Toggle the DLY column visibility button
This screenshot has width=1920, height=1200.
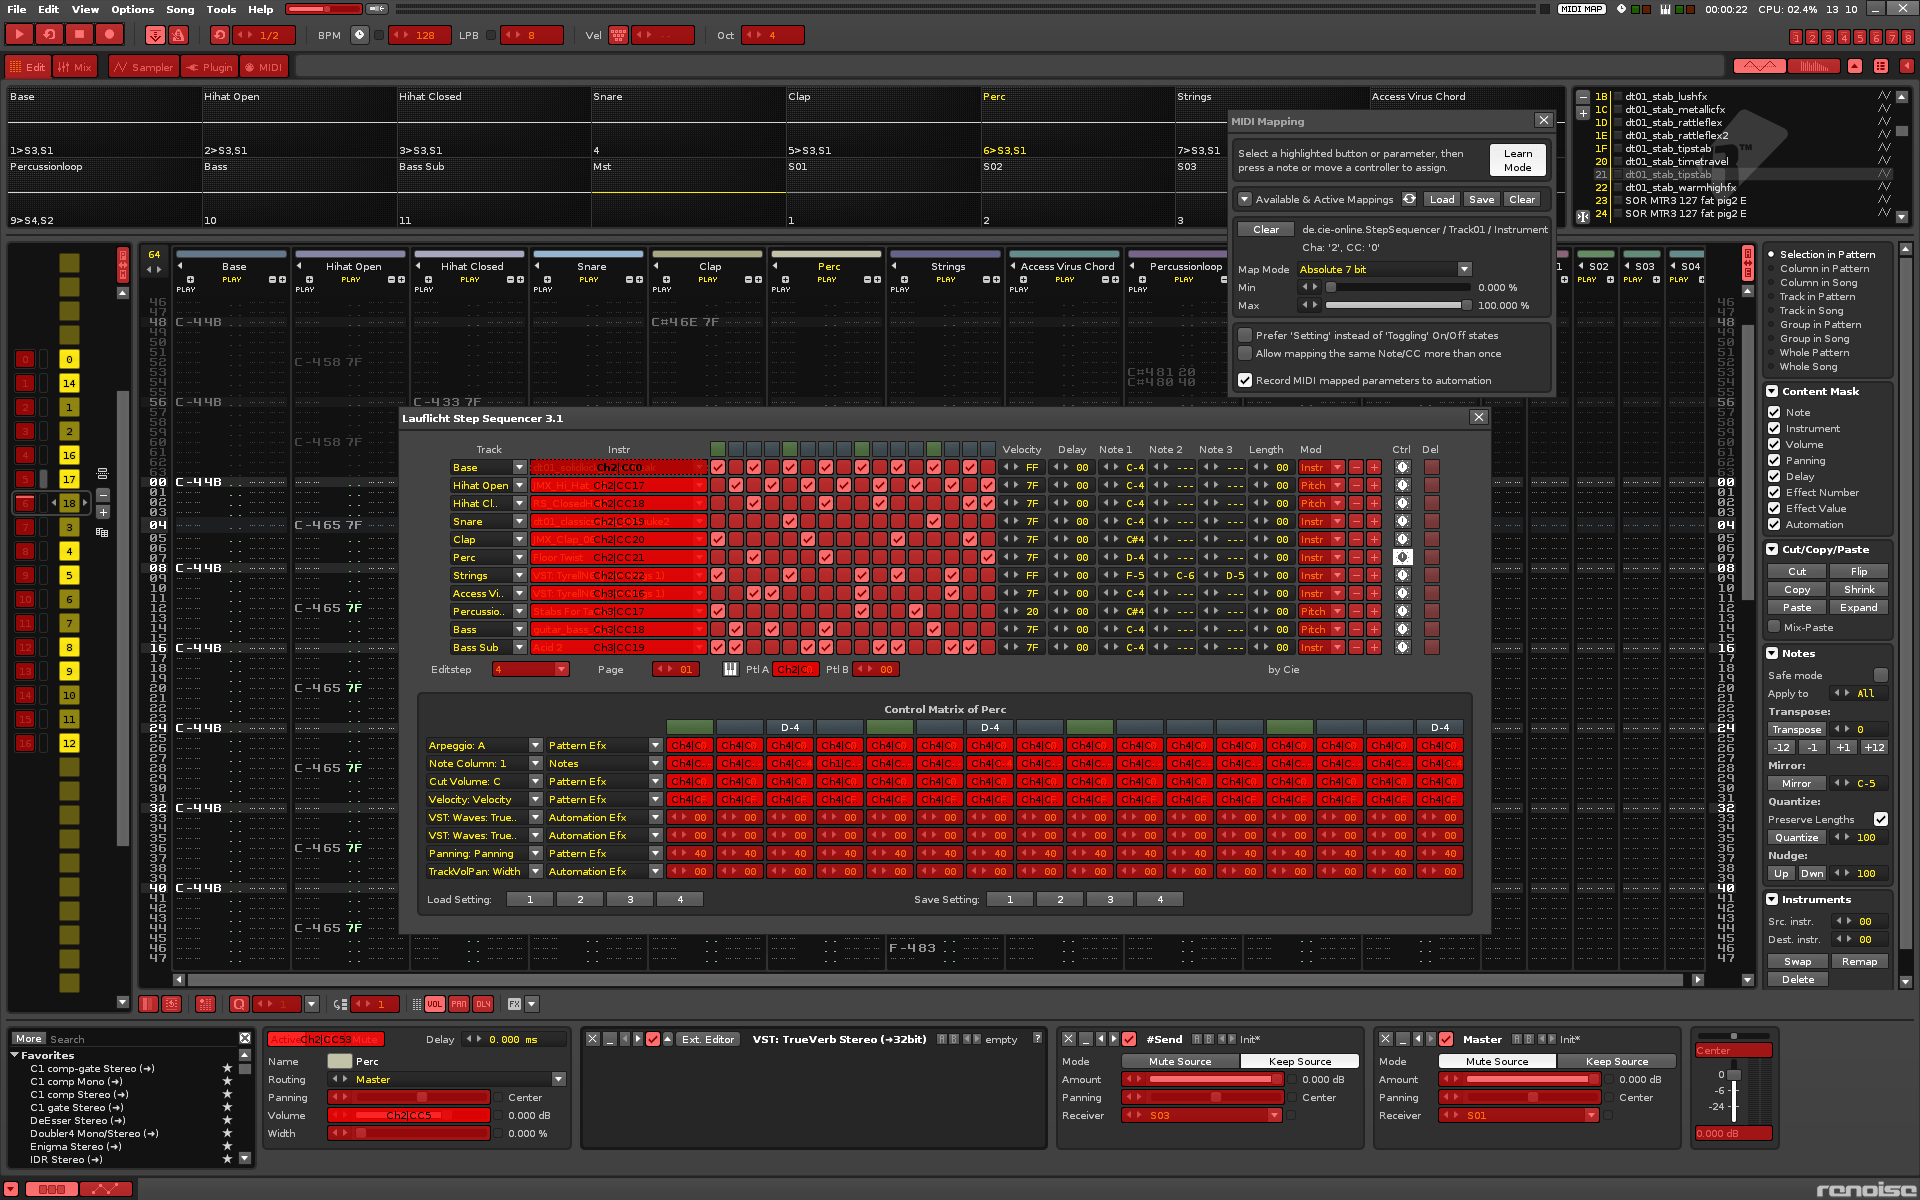click(483, 1004)
